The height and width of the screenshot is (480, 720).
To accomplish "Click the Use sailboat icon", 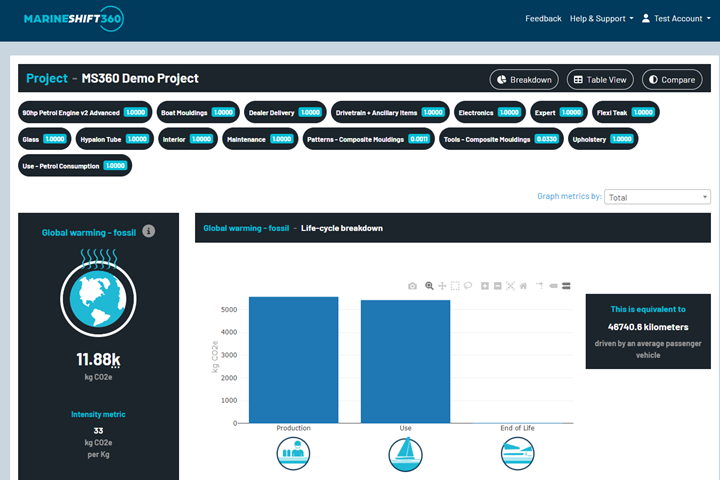I will pyautogui.click(x=405, y=454).
